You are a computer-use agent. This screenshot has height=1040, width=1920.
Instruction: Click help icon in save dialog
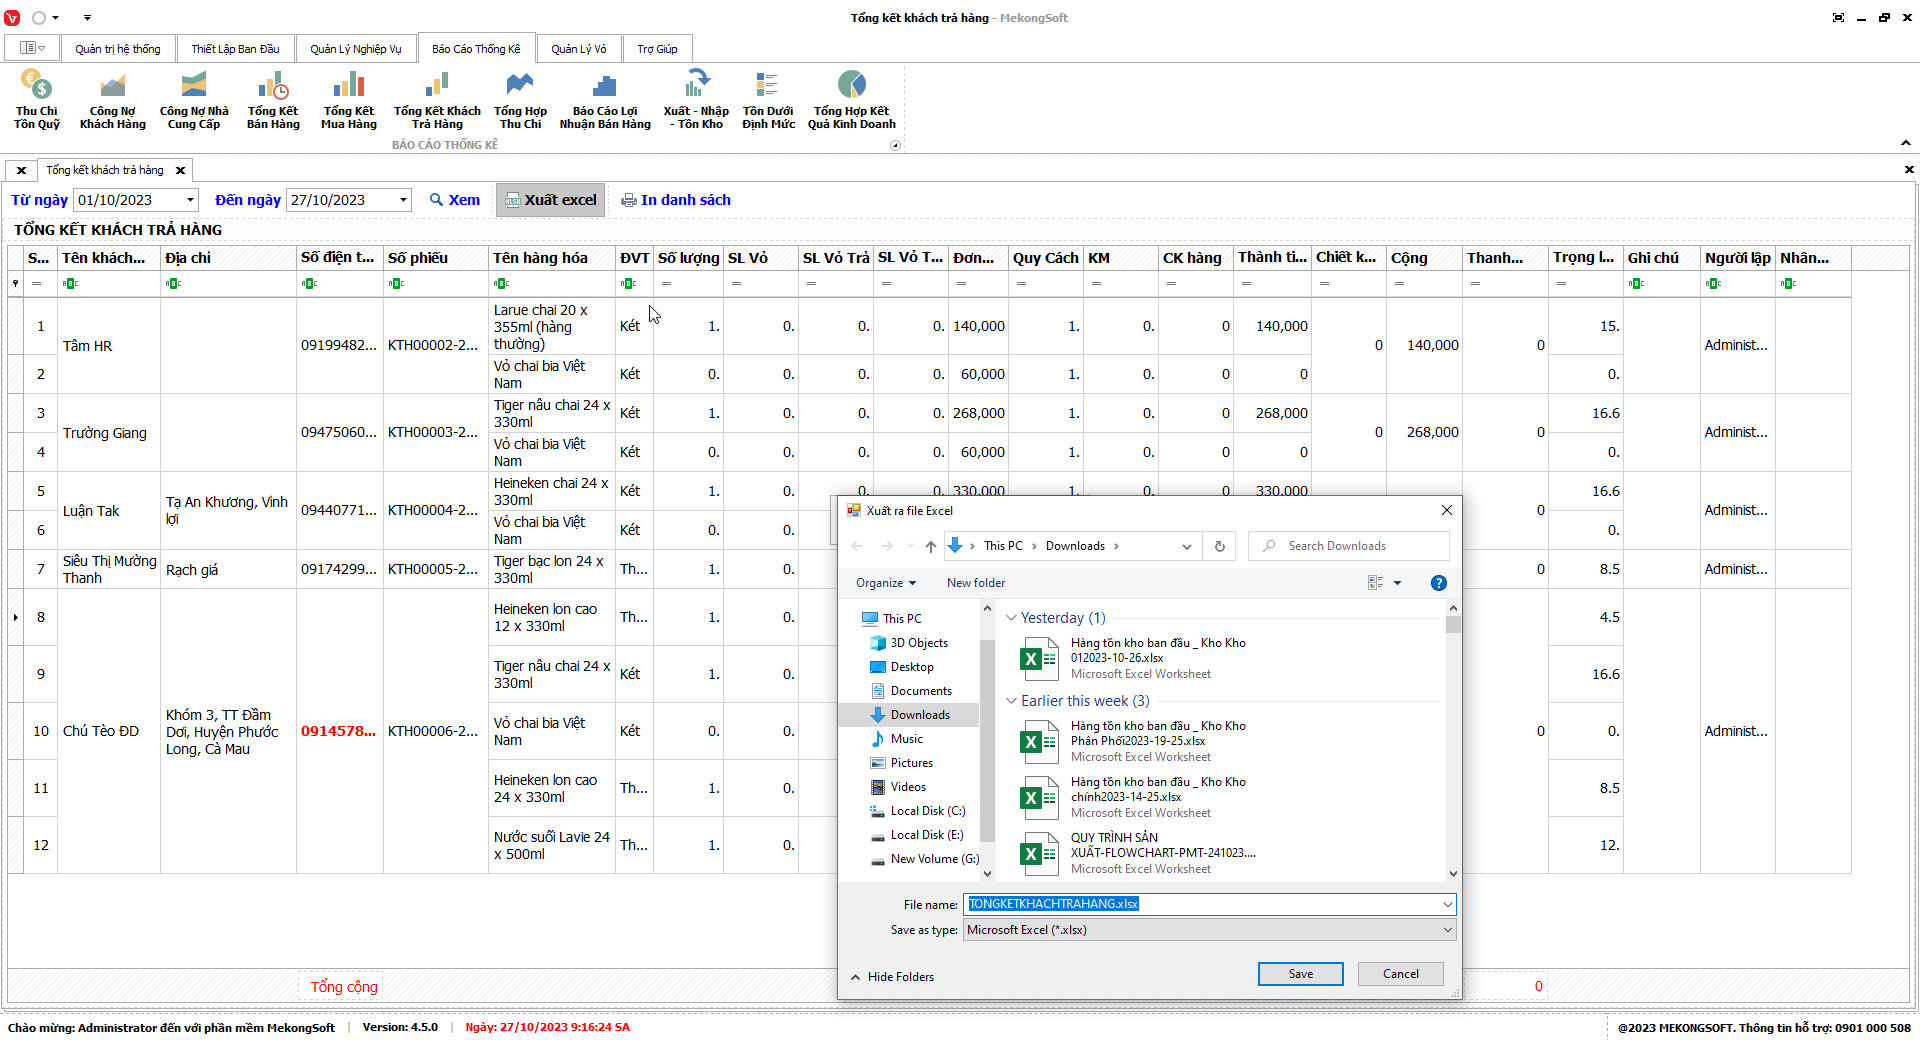(x=1438, y=583)
